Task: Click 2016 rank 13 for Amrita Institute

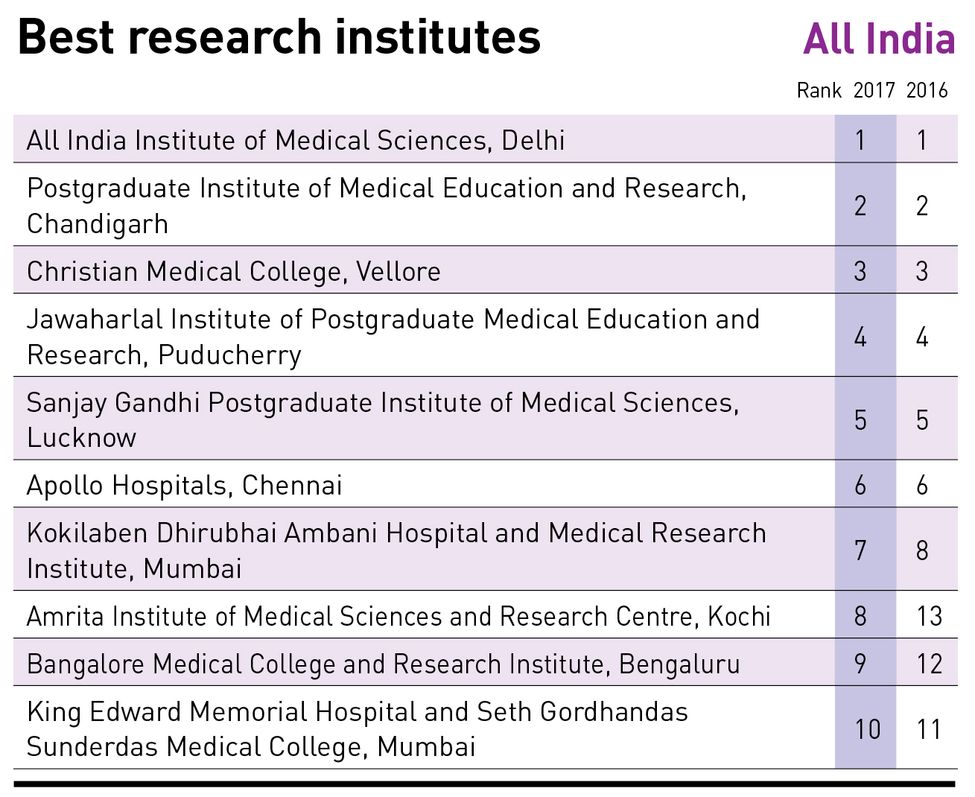Action: pos(929,616)
